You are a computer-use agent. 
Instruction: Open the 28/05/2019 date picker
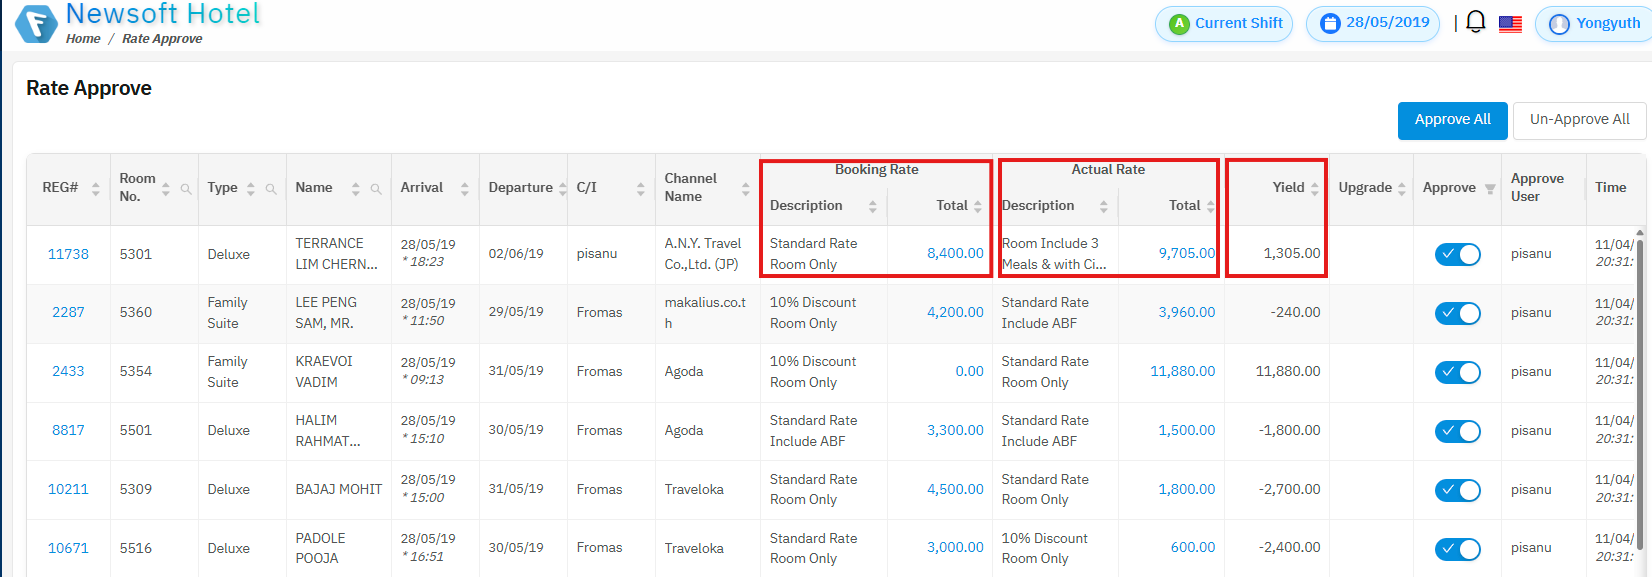1373,23
